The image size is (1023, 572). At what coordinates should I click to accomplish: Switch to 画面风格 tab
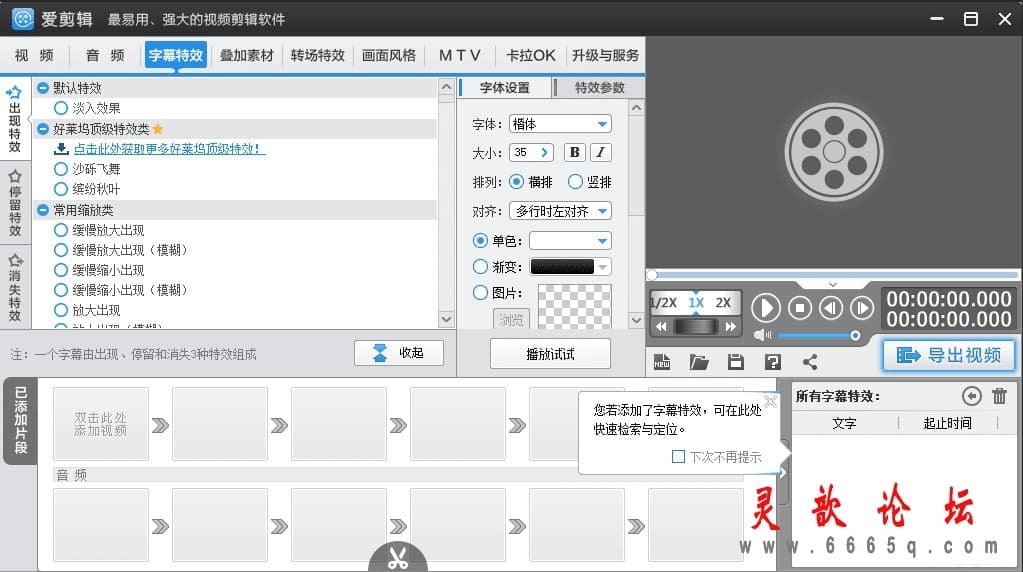pyautogui.click(x=389, y=55)
